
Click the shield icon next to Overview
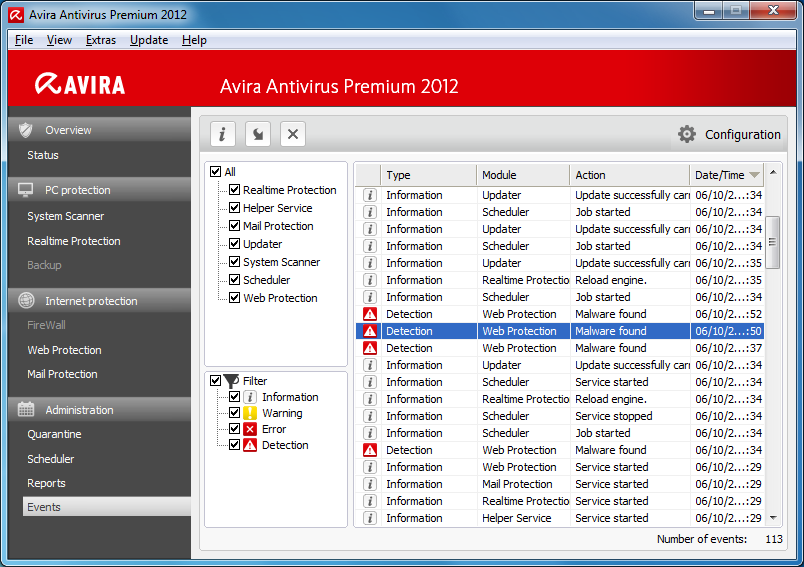[x=26, y=130]
